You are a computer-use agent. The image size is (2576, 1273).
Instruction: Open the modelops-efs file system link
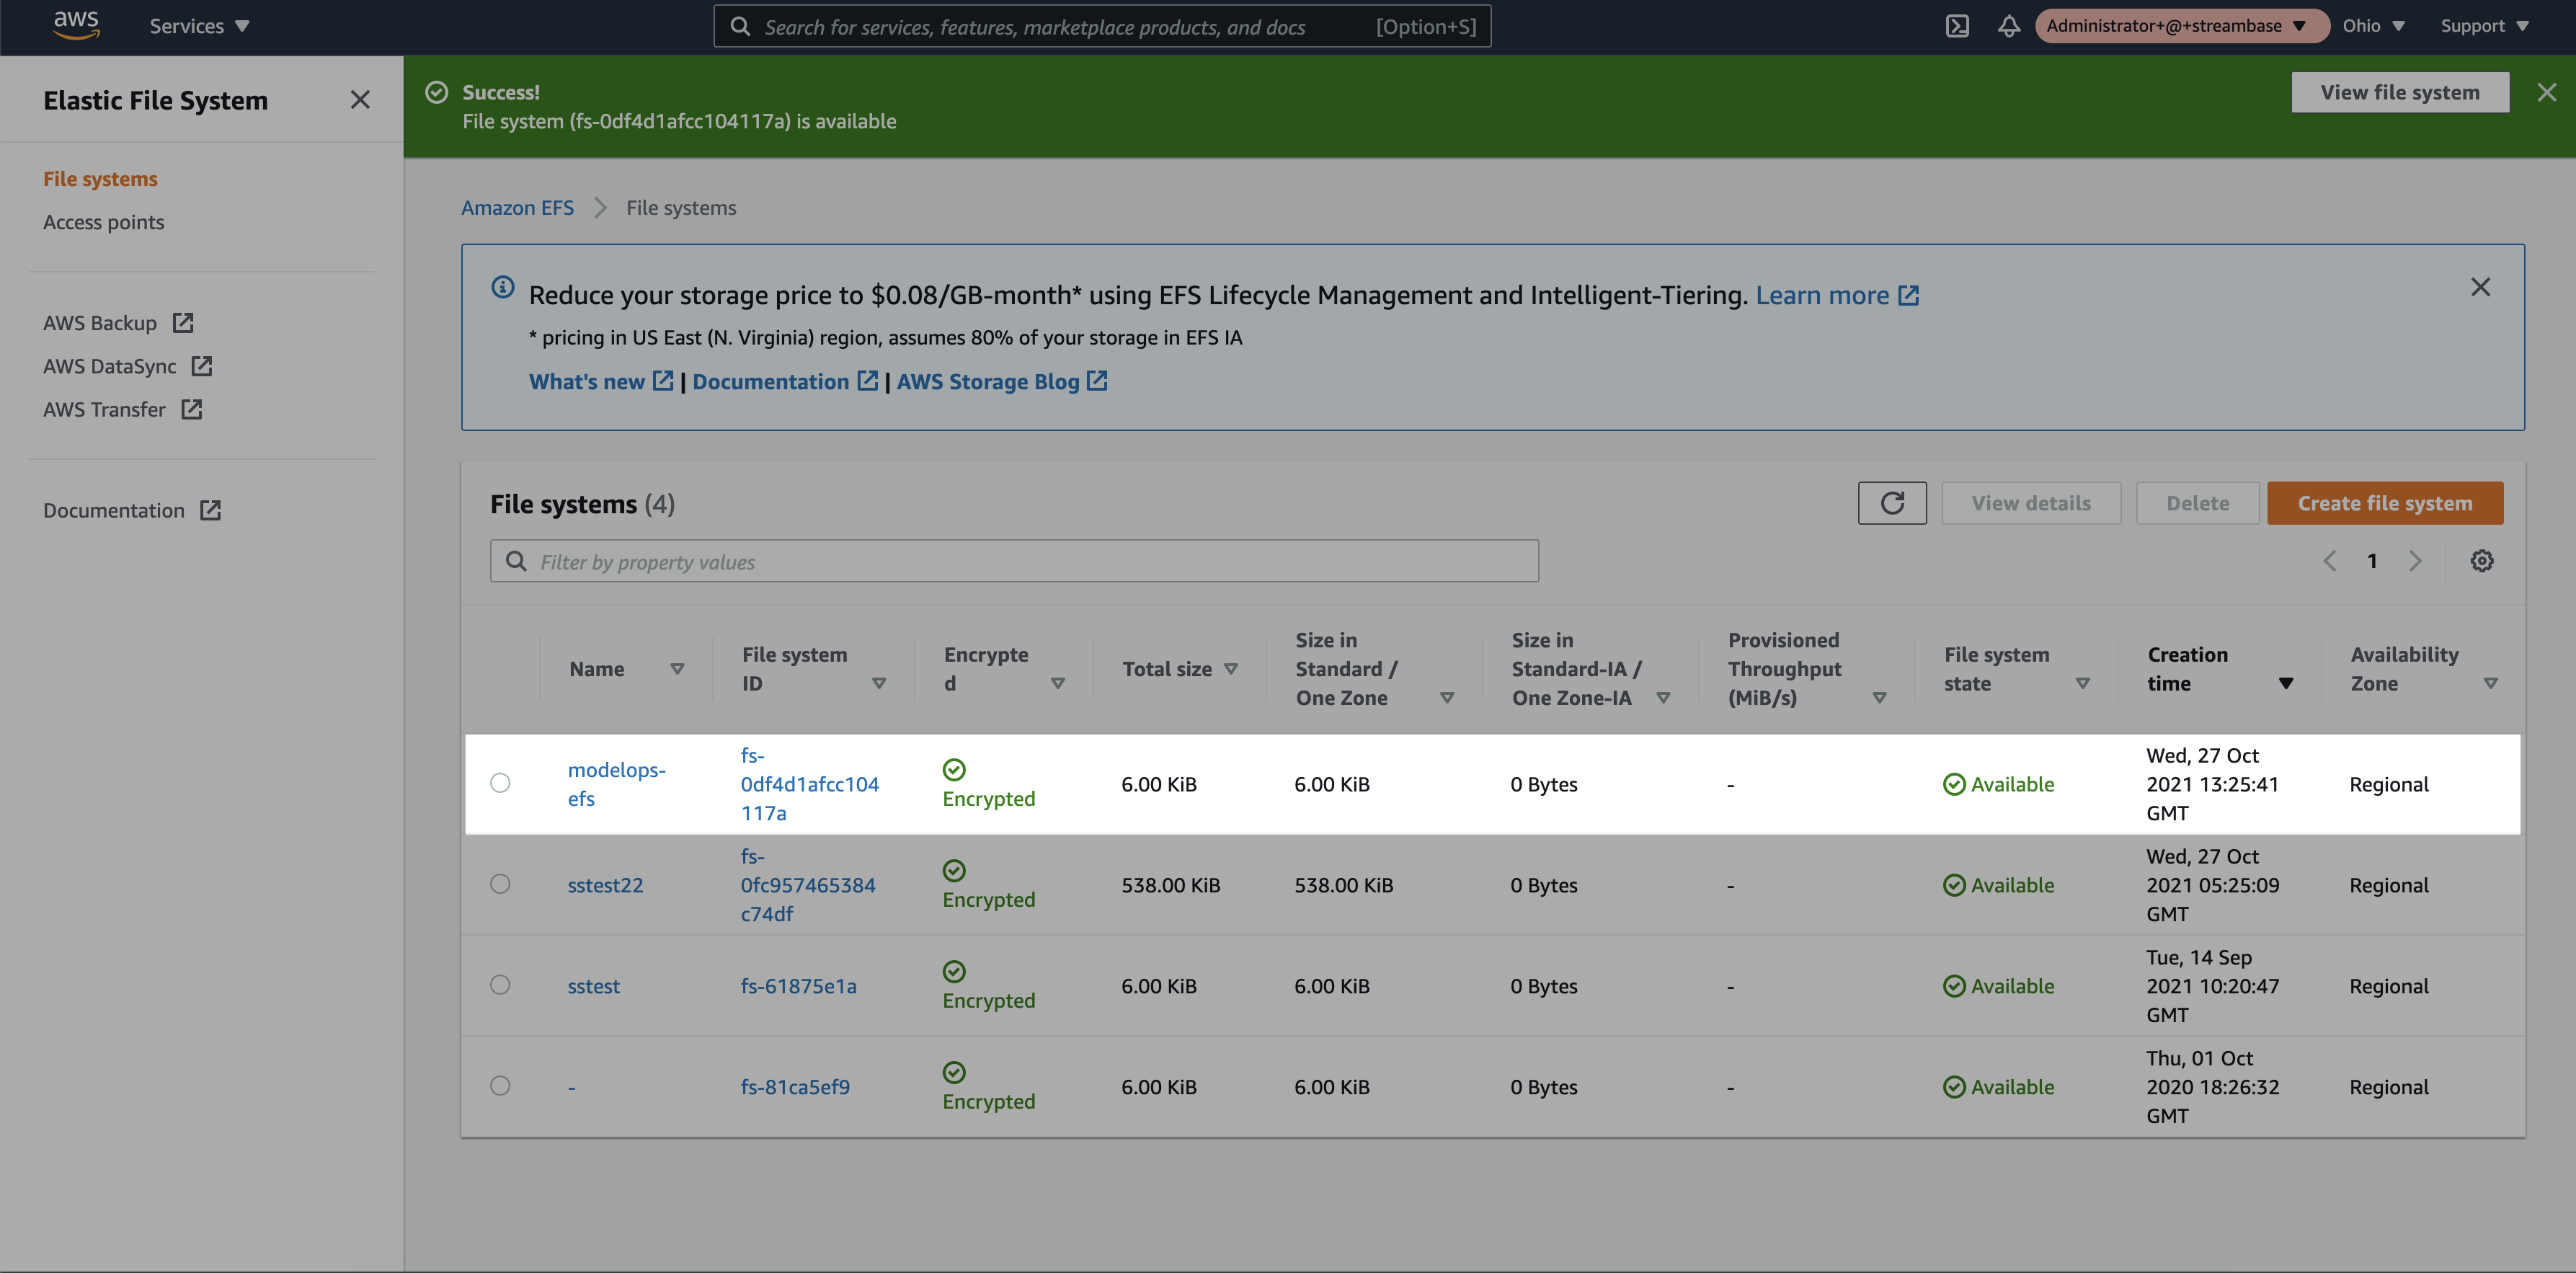click(616, 784)
